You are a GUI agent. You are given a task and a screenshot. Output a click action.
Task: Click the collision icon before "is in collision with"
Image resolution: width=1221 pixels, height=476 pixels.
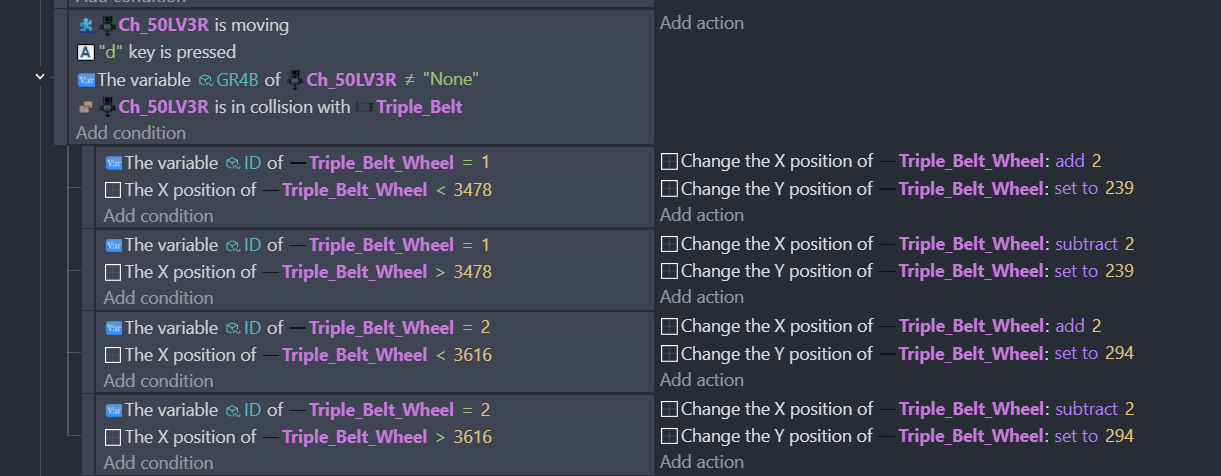pyautogui.click(x=85, y=107)
